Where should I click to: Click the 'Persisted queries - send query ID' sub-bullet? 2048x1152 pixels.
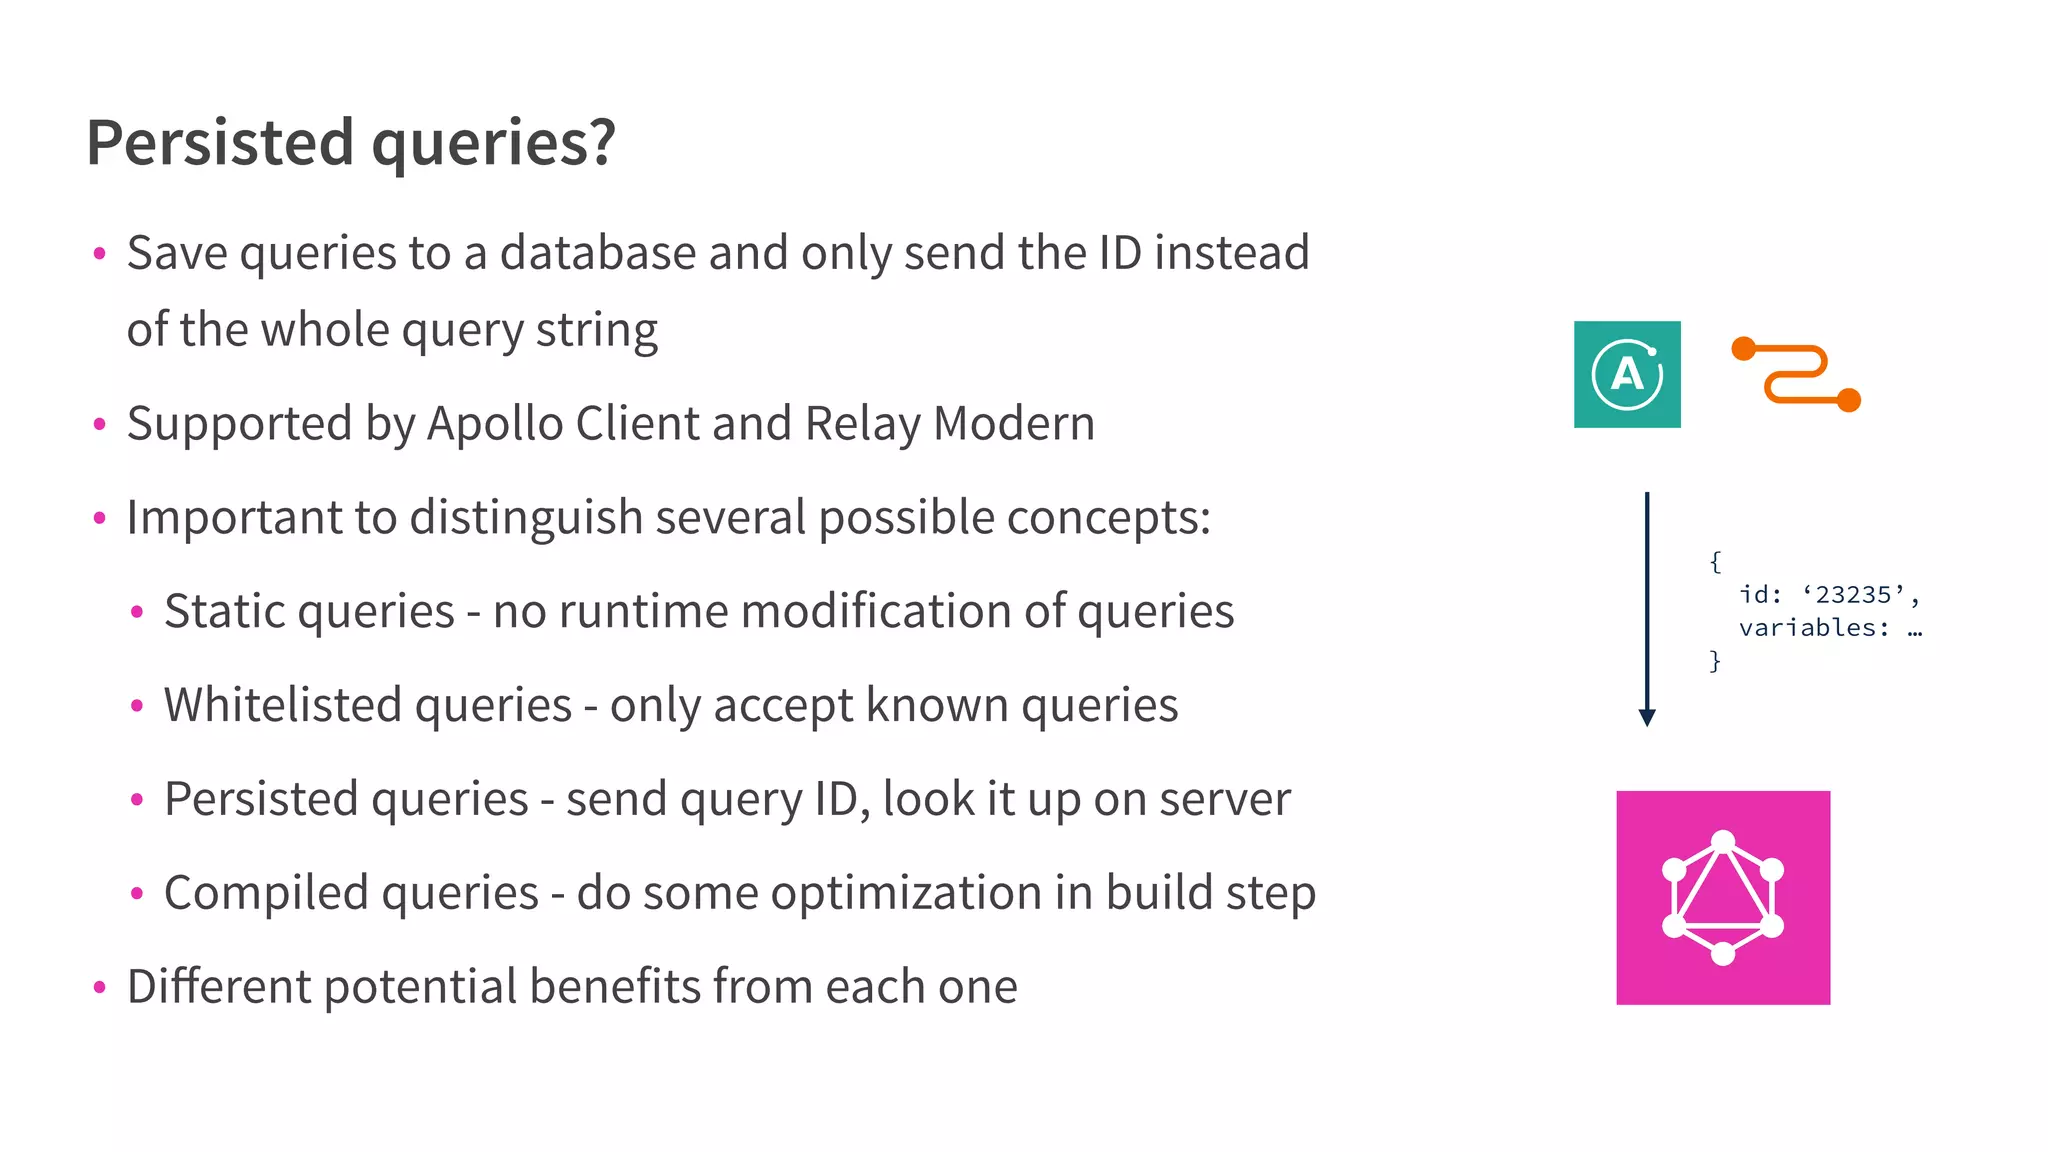pos(727,799)
